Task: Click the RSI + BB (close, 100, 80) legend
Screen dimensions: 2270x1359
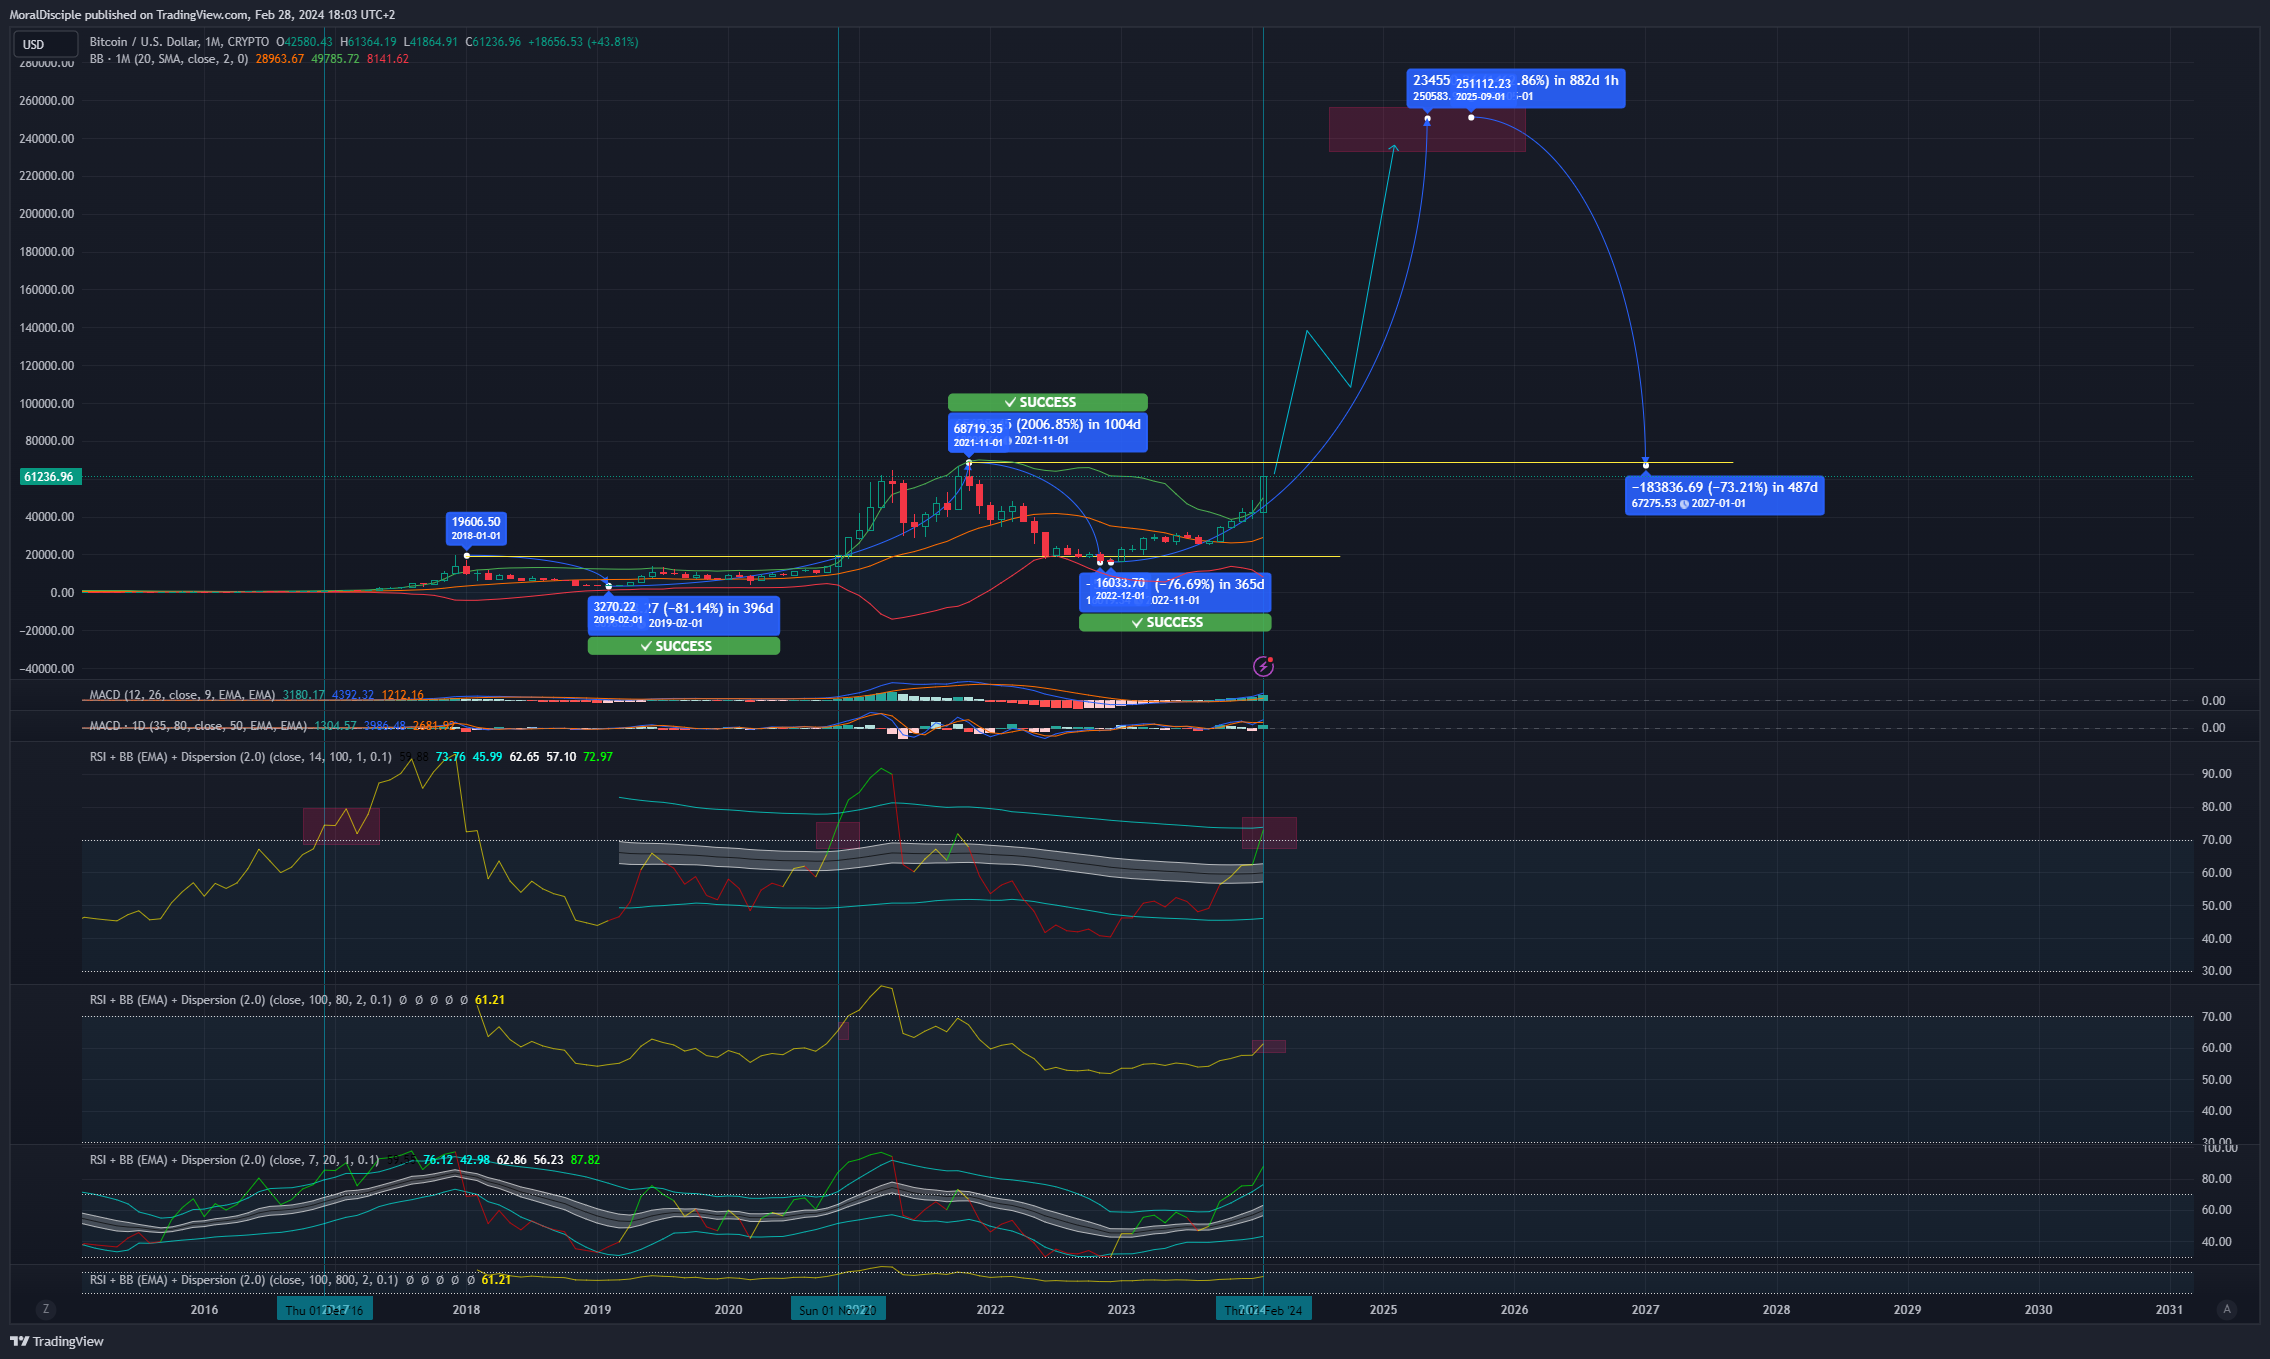Action: [x=240, y=1000]
